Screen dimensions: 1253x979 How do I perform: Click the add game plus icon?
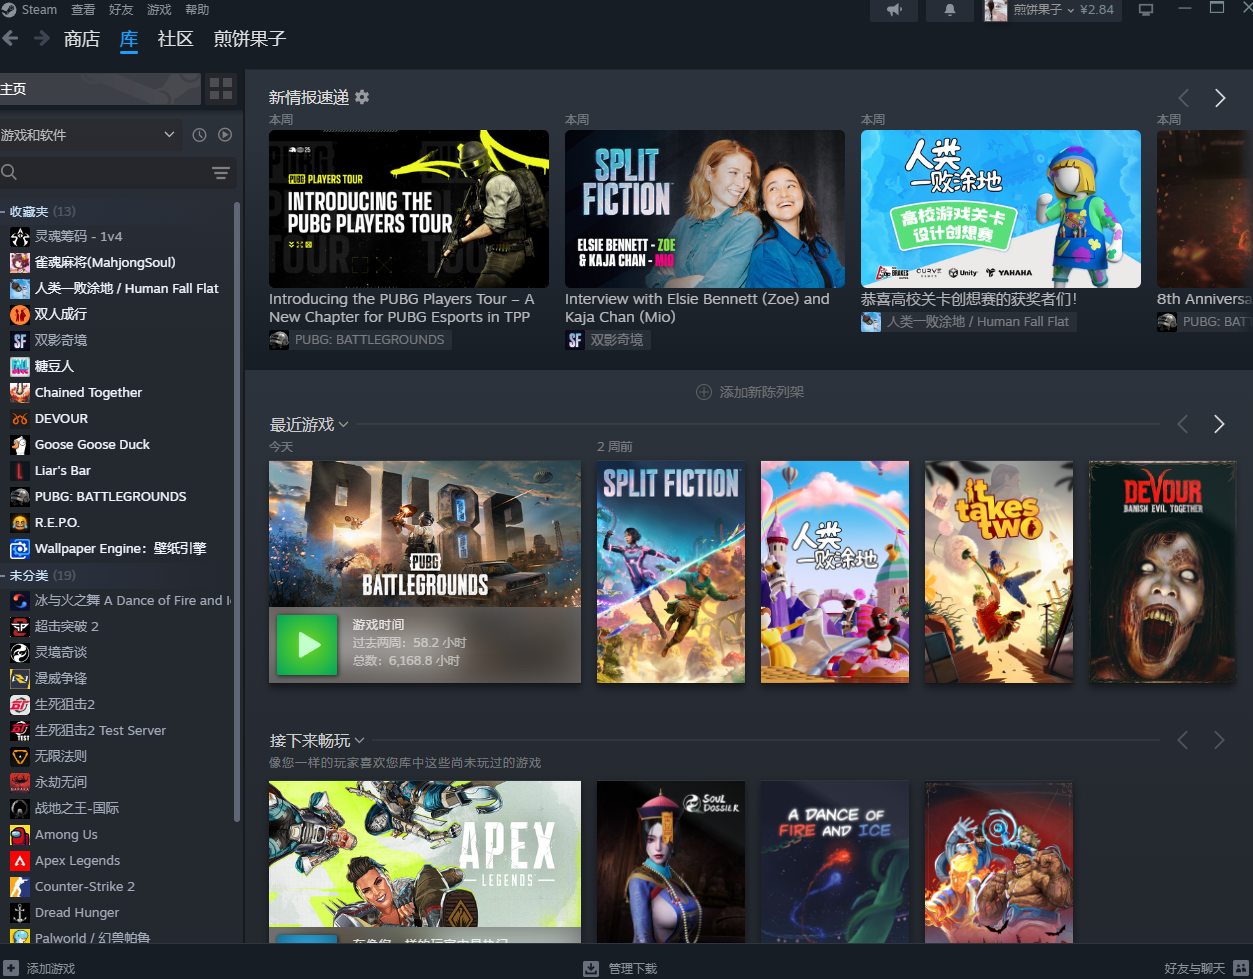point(11,968)
